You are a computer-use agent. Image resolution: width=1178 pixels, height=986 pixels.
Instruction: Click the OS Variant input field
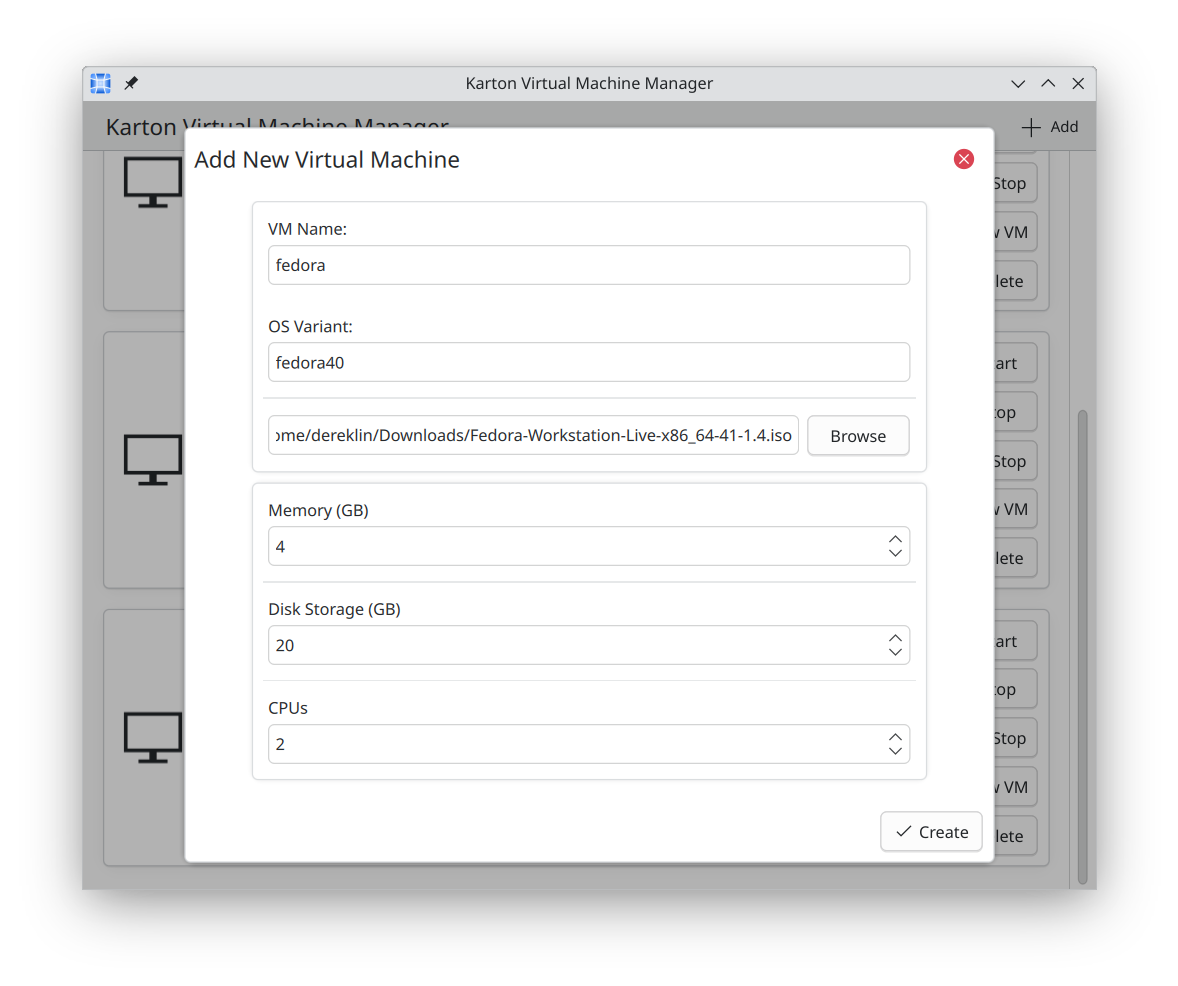coord(588,362)
